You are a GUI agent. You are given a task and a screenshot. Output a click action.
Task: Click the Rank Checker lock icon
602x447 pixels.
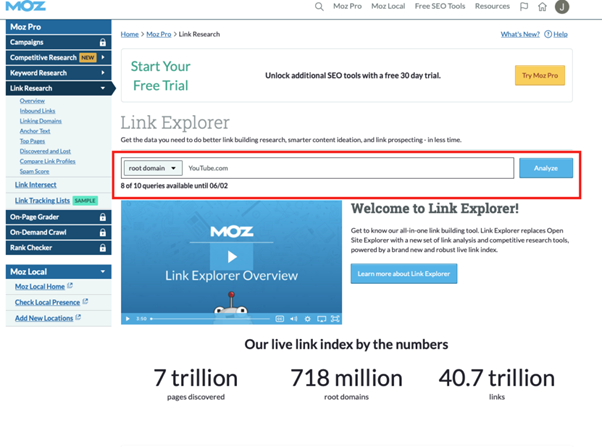click(x=103, y=248)
